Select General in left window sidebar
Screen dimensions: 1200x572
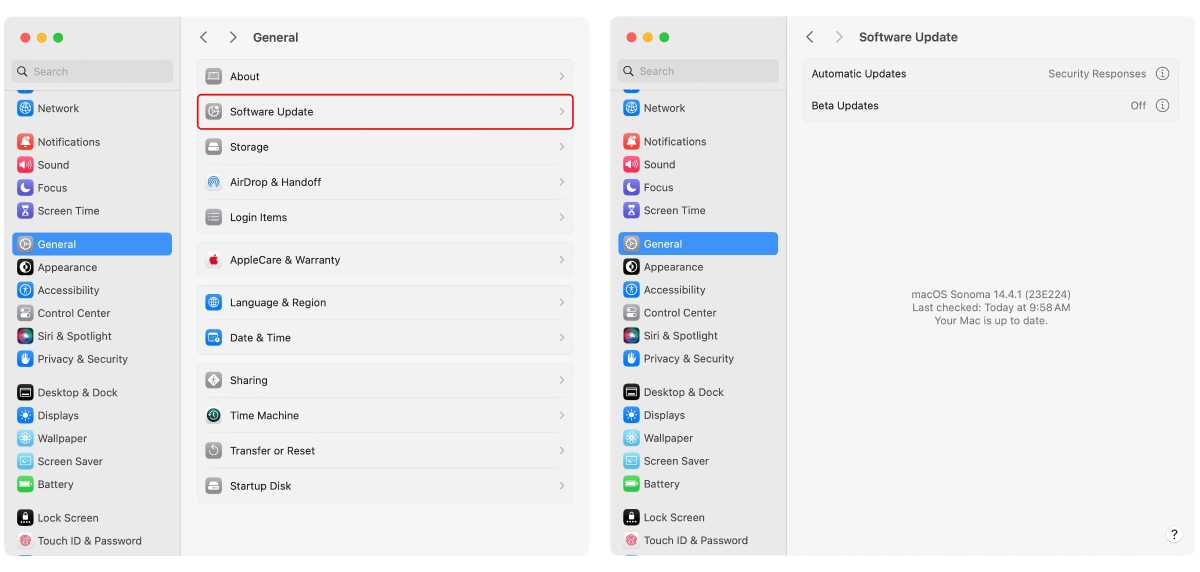(x=92, y=244)
